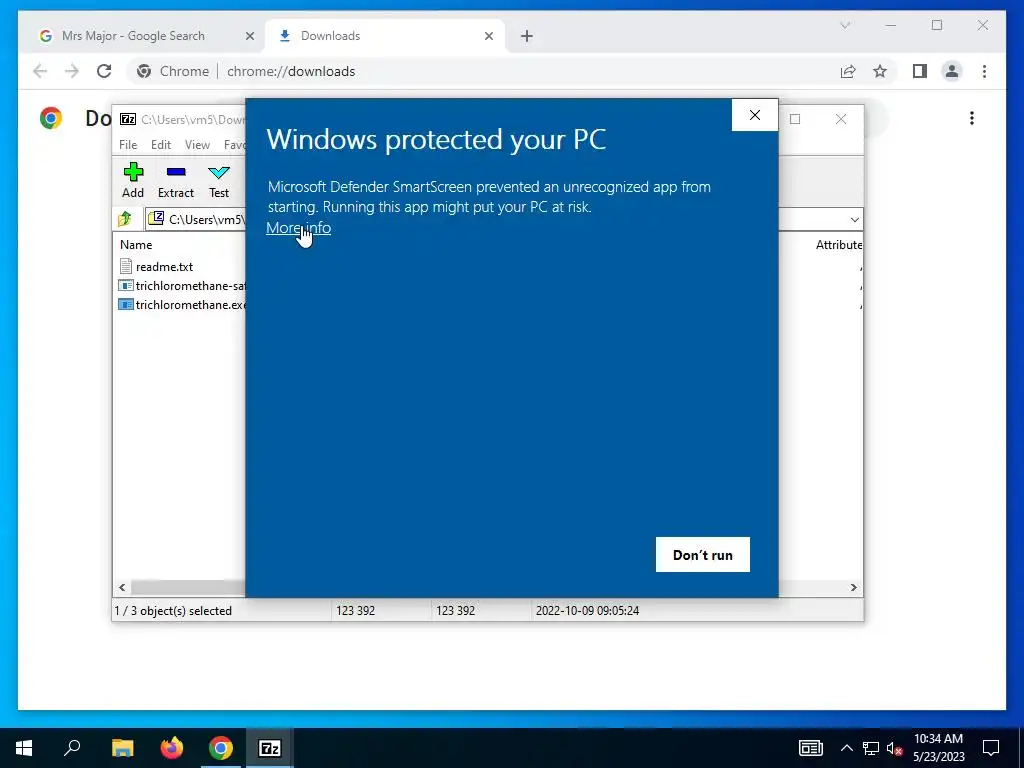The height and width of the screenshot is (768, 1024).
Task: Click Chrome forward navigation arrow
Action: [72, 71]
